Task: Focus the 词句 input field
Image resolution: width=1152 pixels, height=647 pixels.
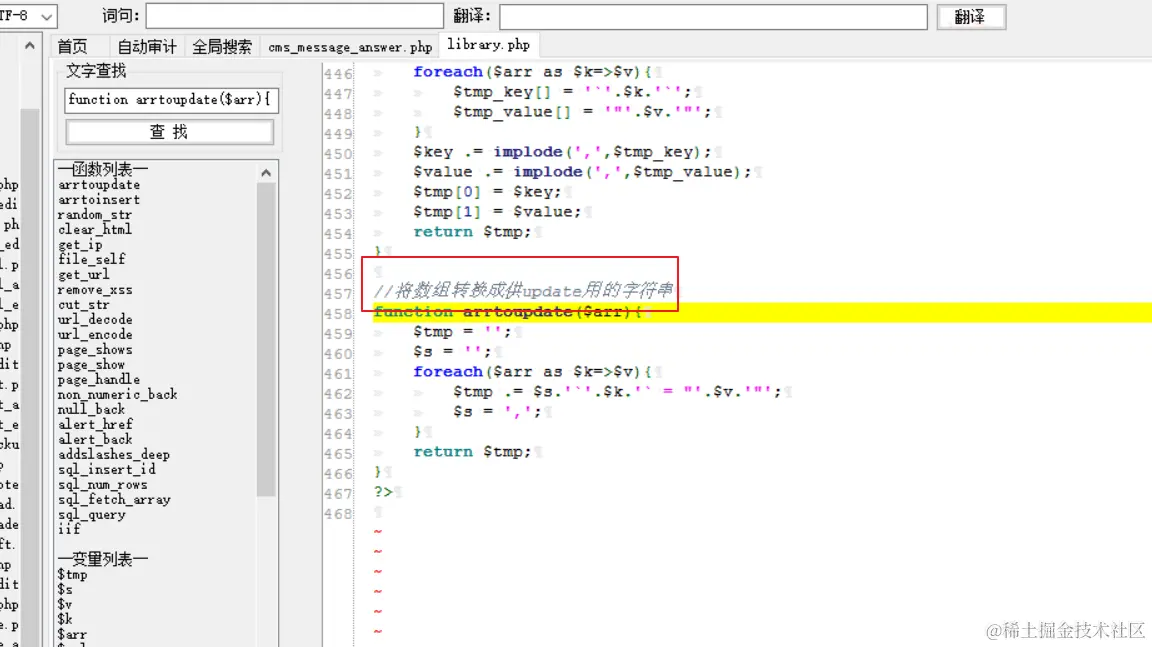Action: (295, 15)
